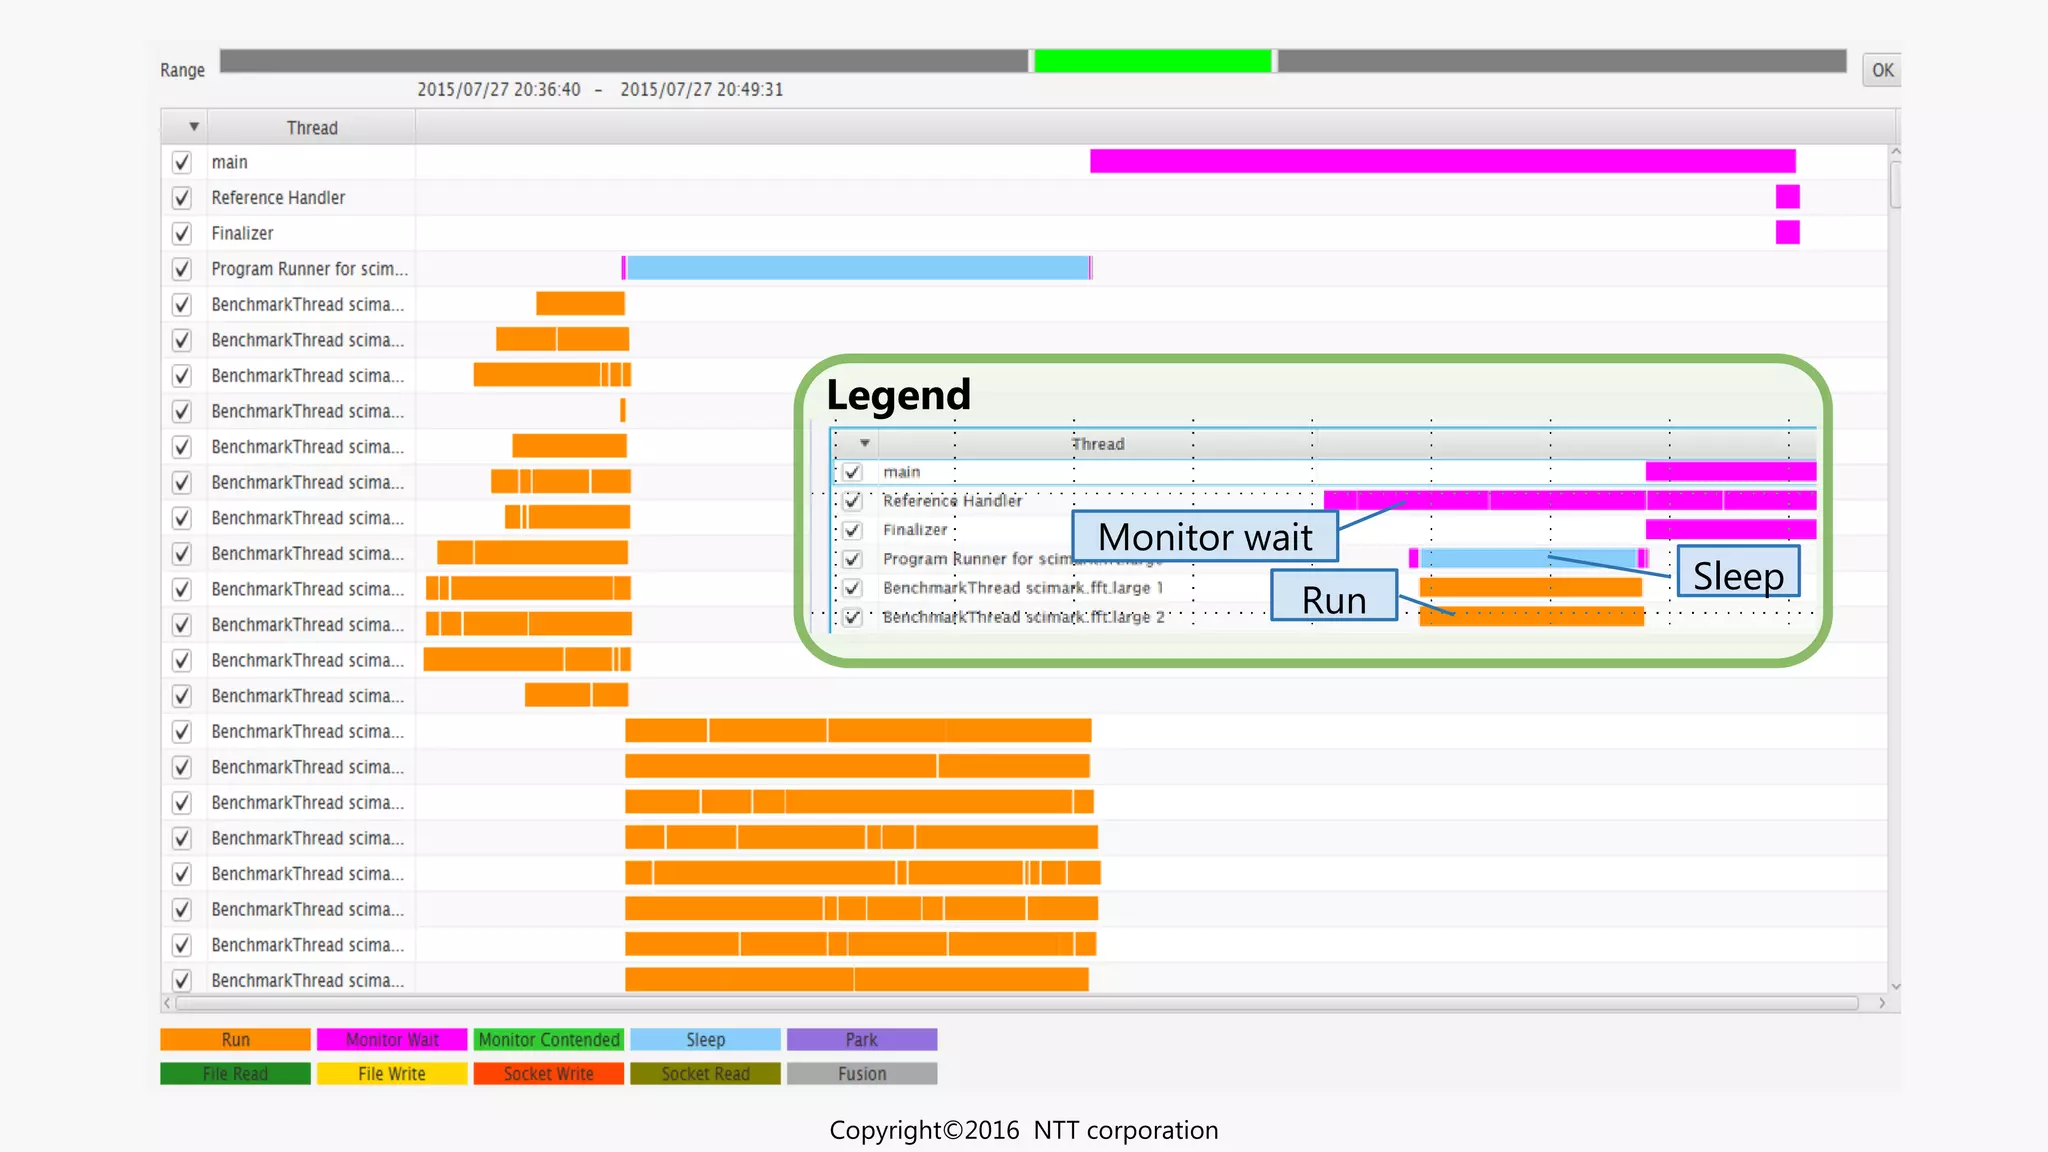Image resolution: width=2048 pixels, height=1152 pixels.
Task: Click the Thread column header
Action: pyautogui.click(x=312, y=128)
